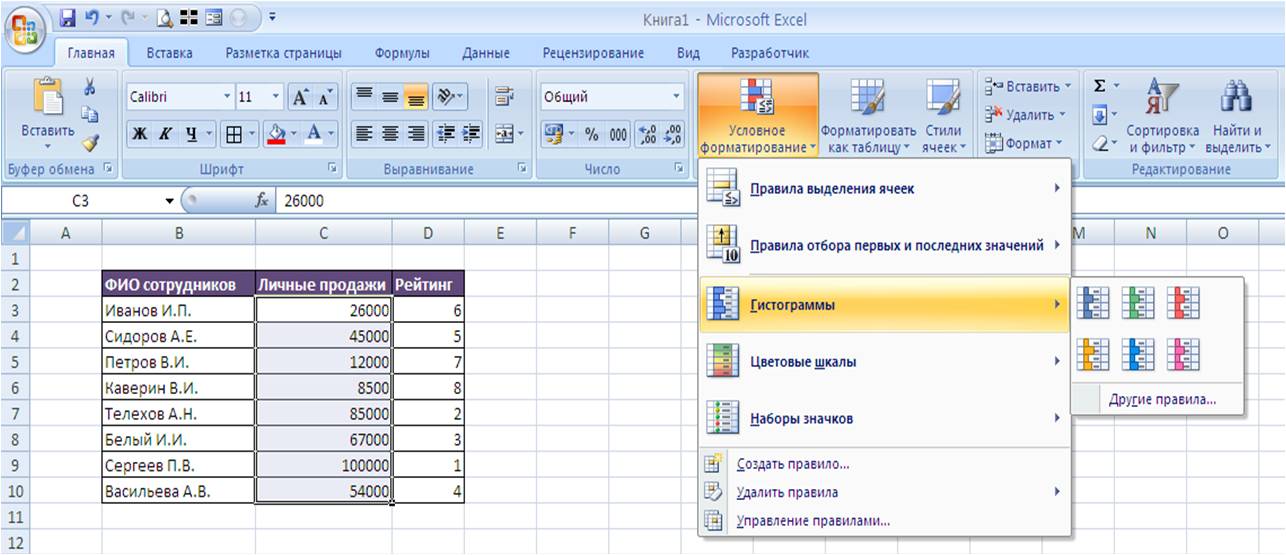Click Создать правило... menu entry
Viewport: 1286px width, 555px height.
pos(792,464)
